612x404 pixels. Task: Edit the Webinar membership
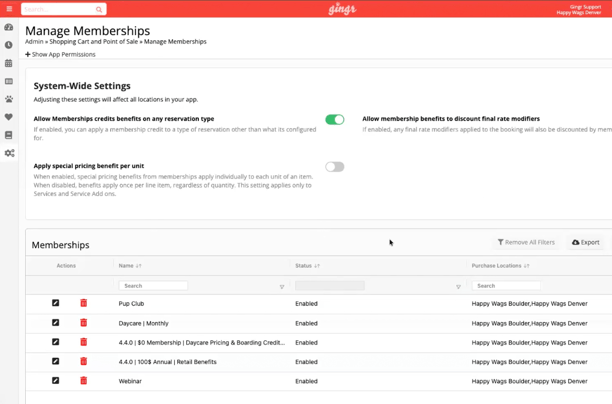[x=55, y=381]
